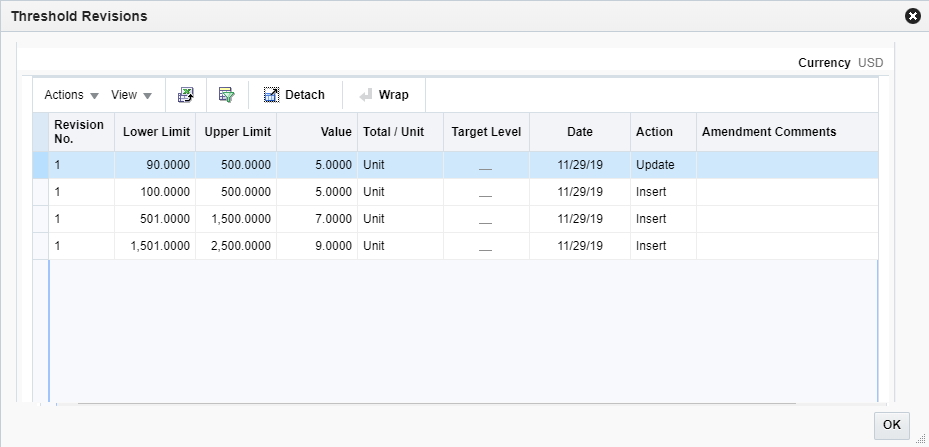This screenshot has width=929, height=447.
Task: Click the row selector of the 501.0000 row
Action: 41,219
